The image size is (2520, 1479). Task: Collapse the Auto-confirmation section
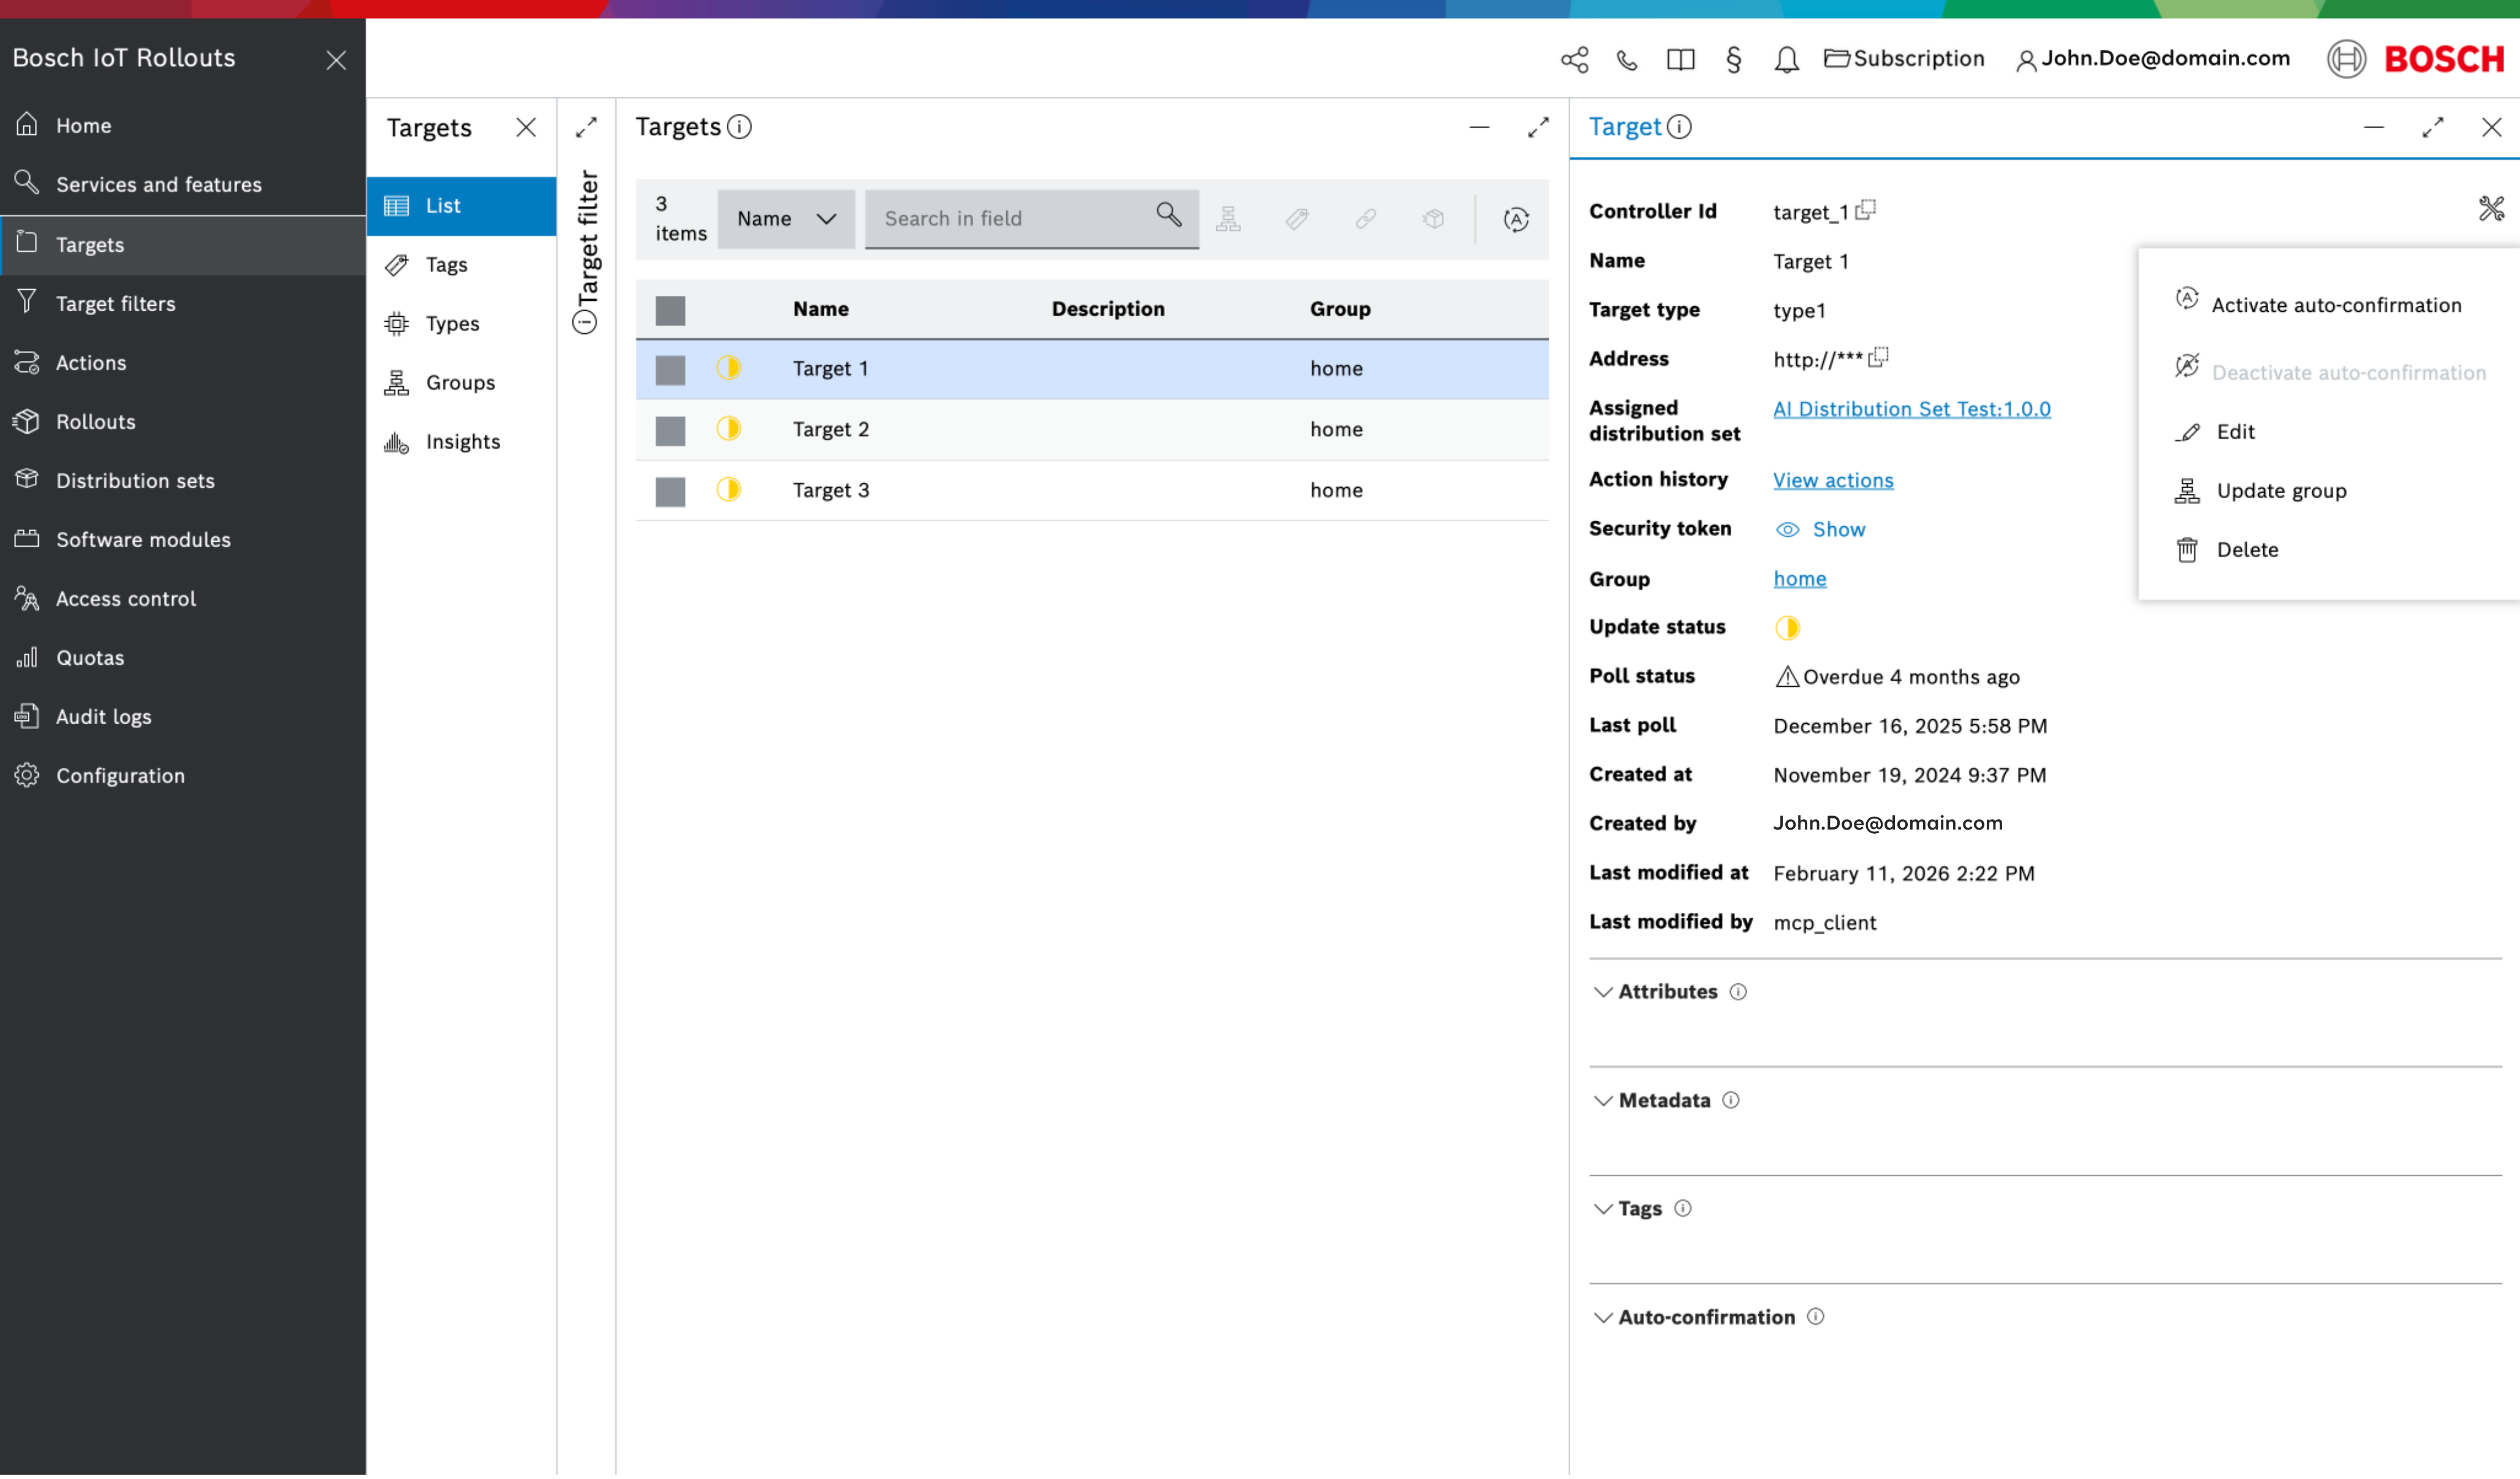[x=1603, y=1319]
